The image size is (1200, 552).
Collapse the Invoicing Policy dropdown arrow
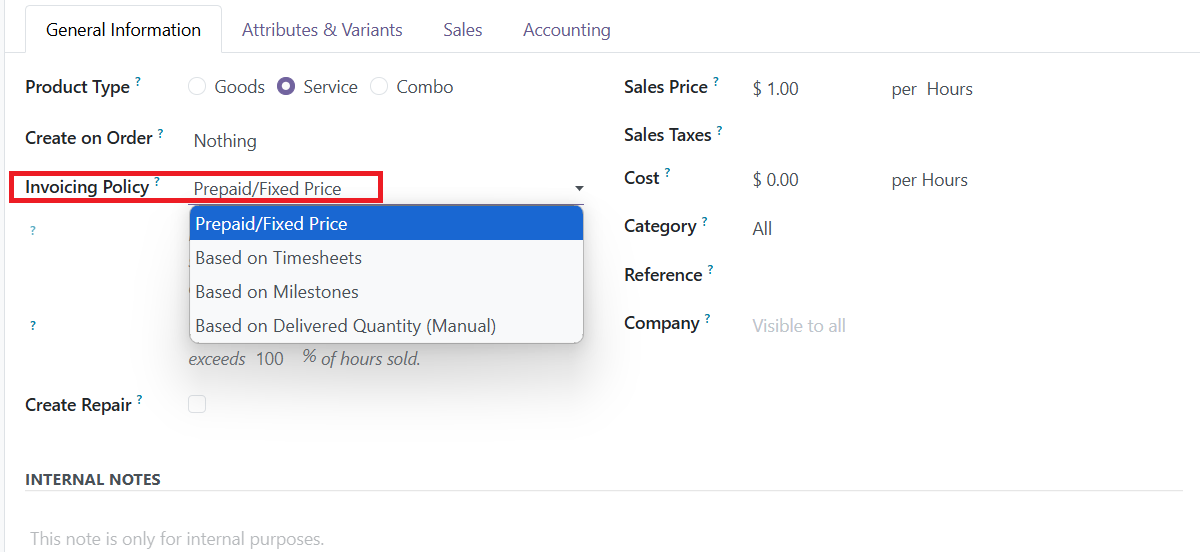point(579,188)
